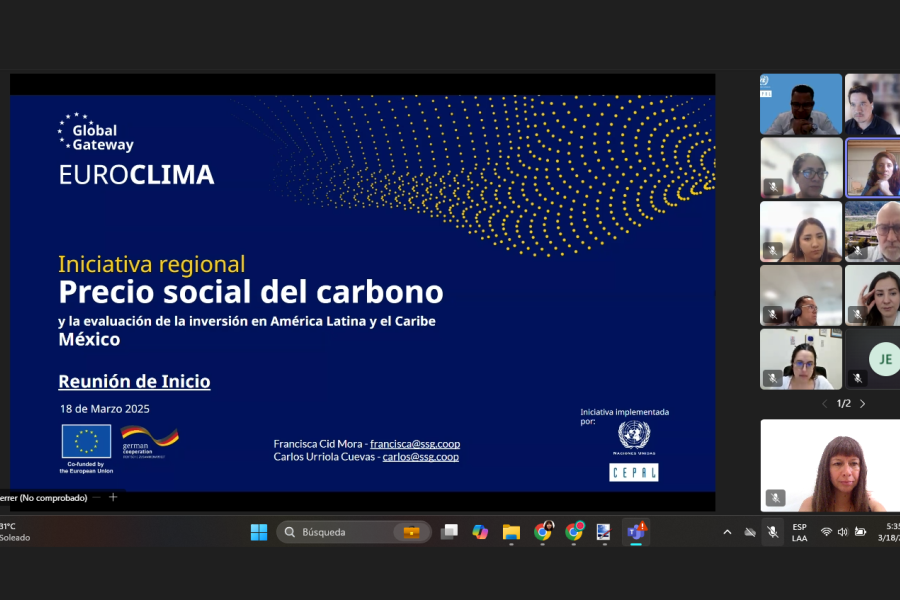Open the Wi-Fi network tray icon
This screenshot has width=900, height=600.
(x=826, y=532)
